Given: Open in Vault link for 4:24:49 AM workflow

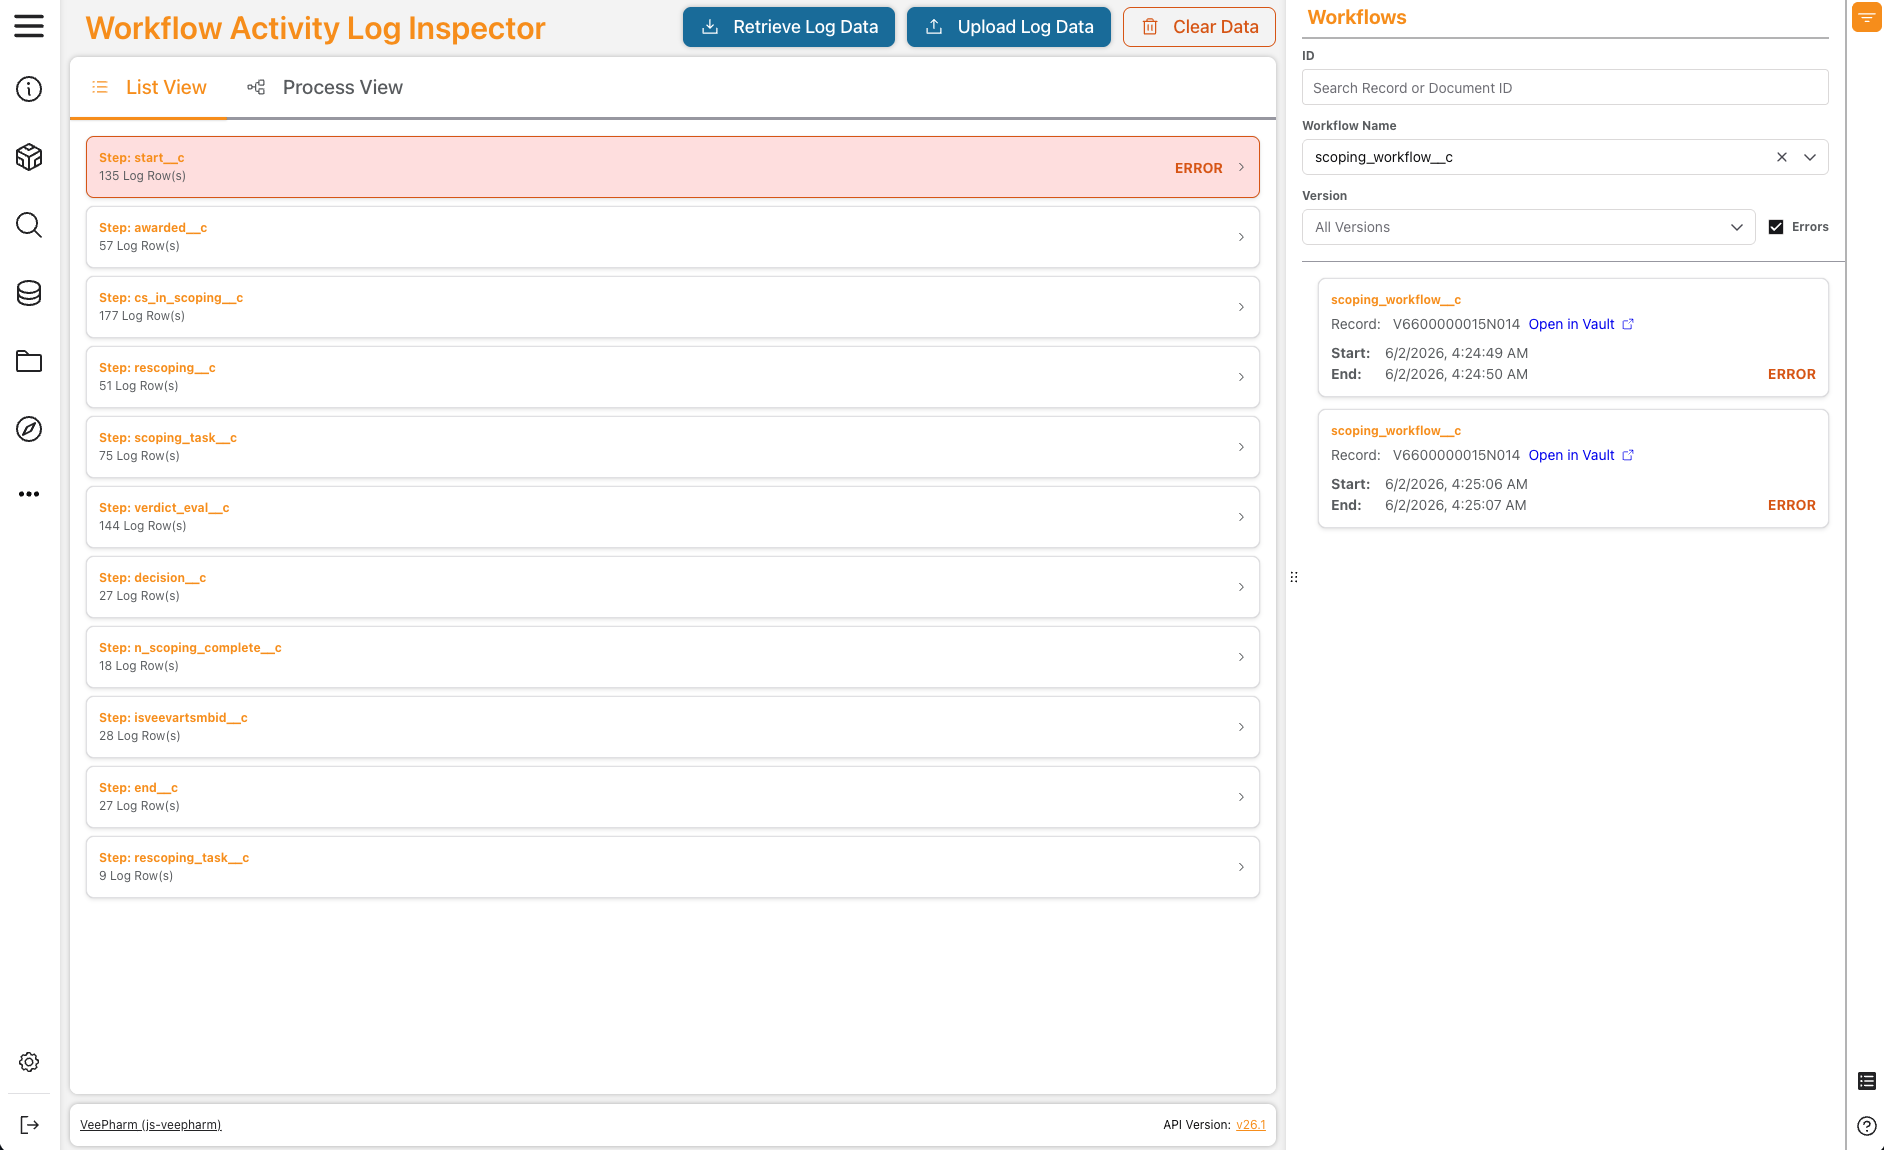Looking at the screenshot, I should tap(1571, 324).
